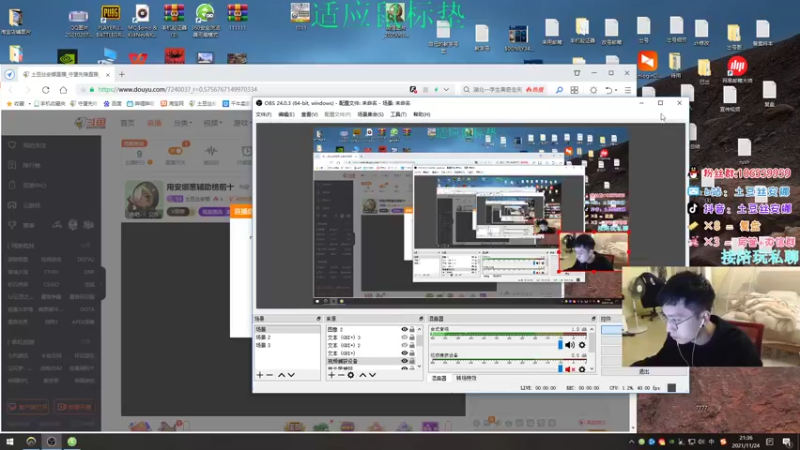Image resolution: width=800 pixels, height=450 pixels.
Task: Go to the browser home page icon
Action: 63,90
